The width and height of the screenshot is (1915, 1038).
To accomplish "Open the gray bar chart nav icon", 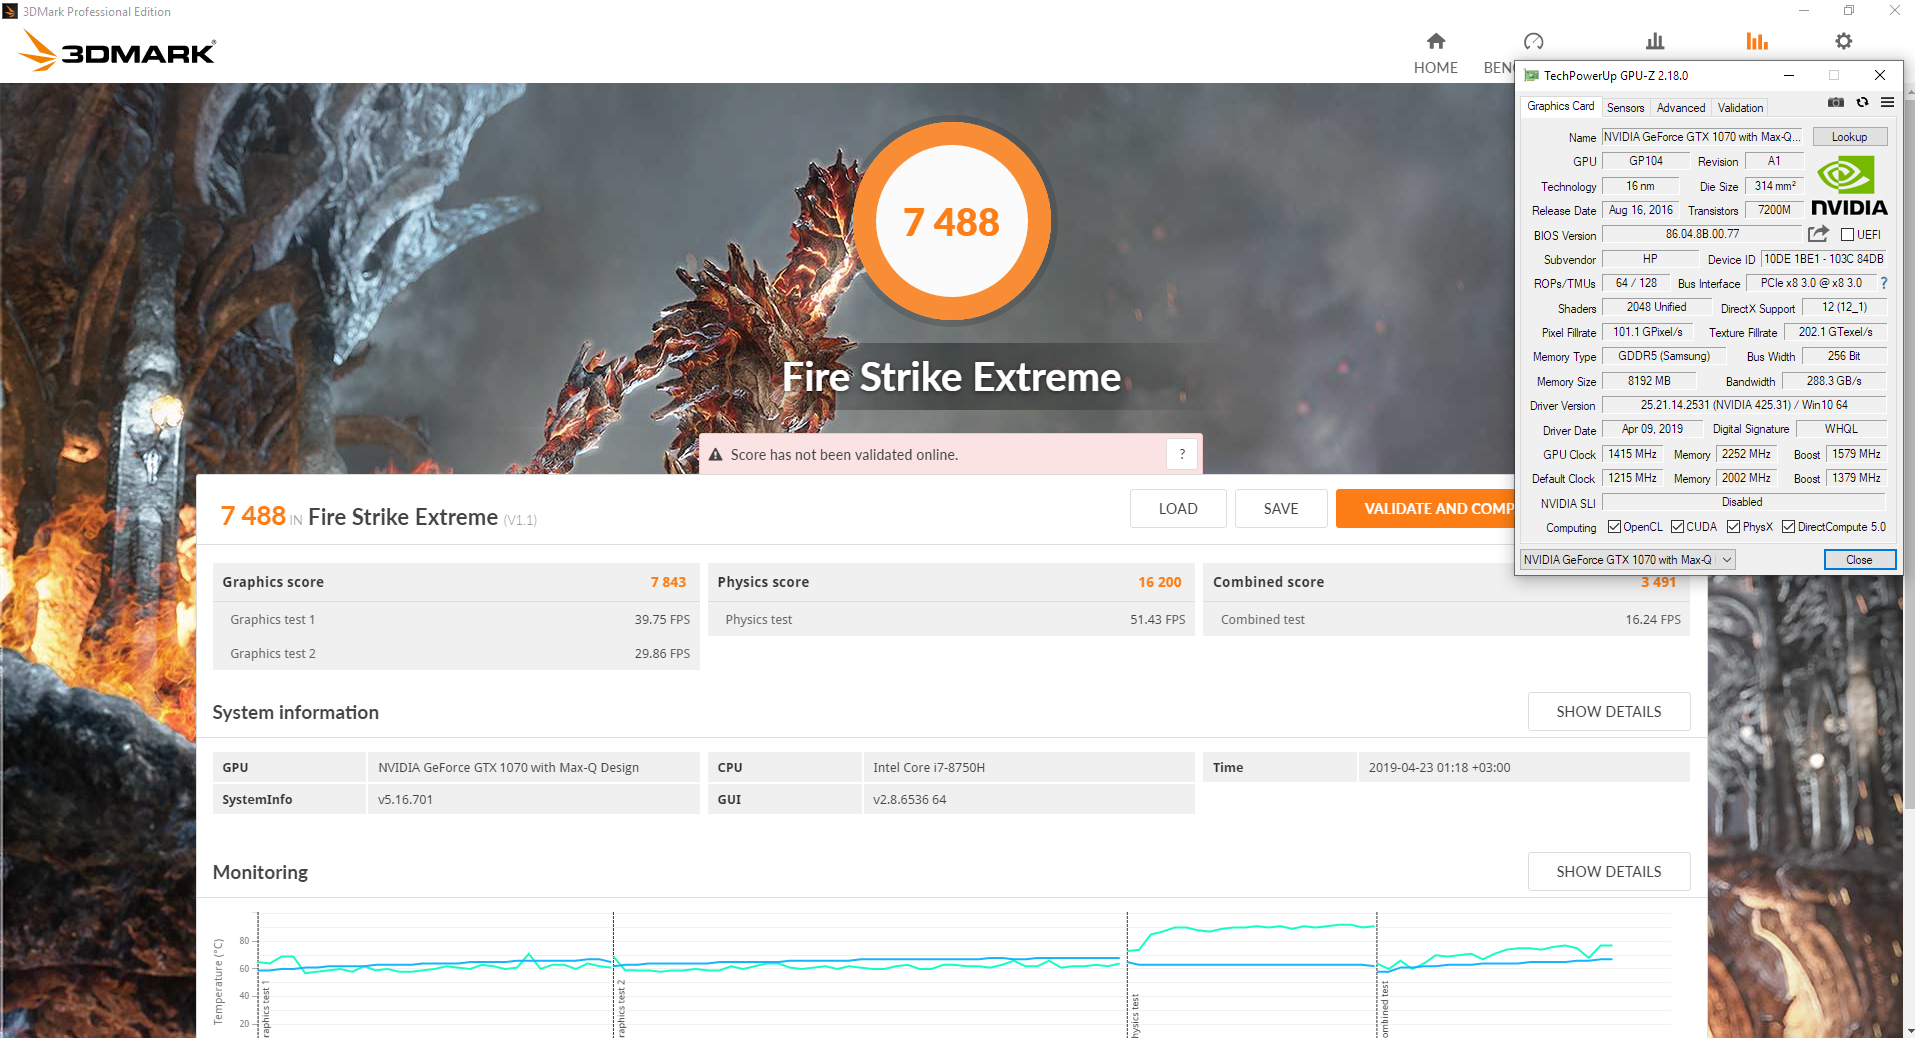I will coord(1655,41).
